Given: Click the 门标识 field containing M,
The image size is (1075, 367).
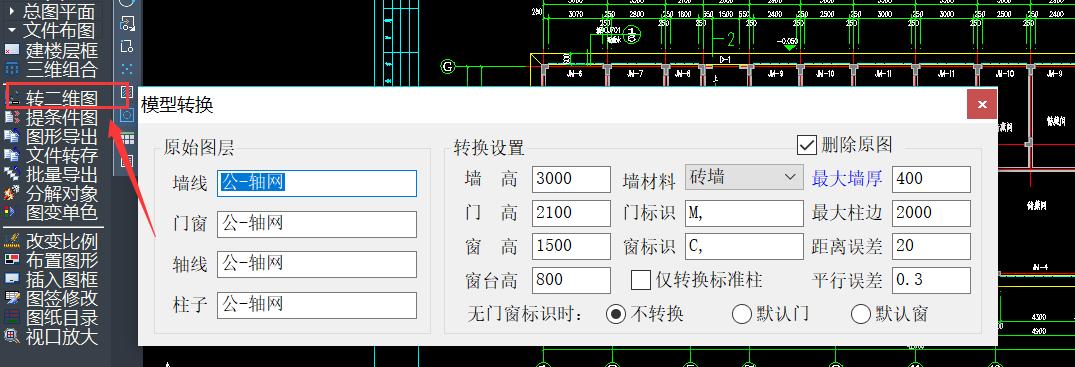Looking at the screenshot, I should click(x=744, y=213).
